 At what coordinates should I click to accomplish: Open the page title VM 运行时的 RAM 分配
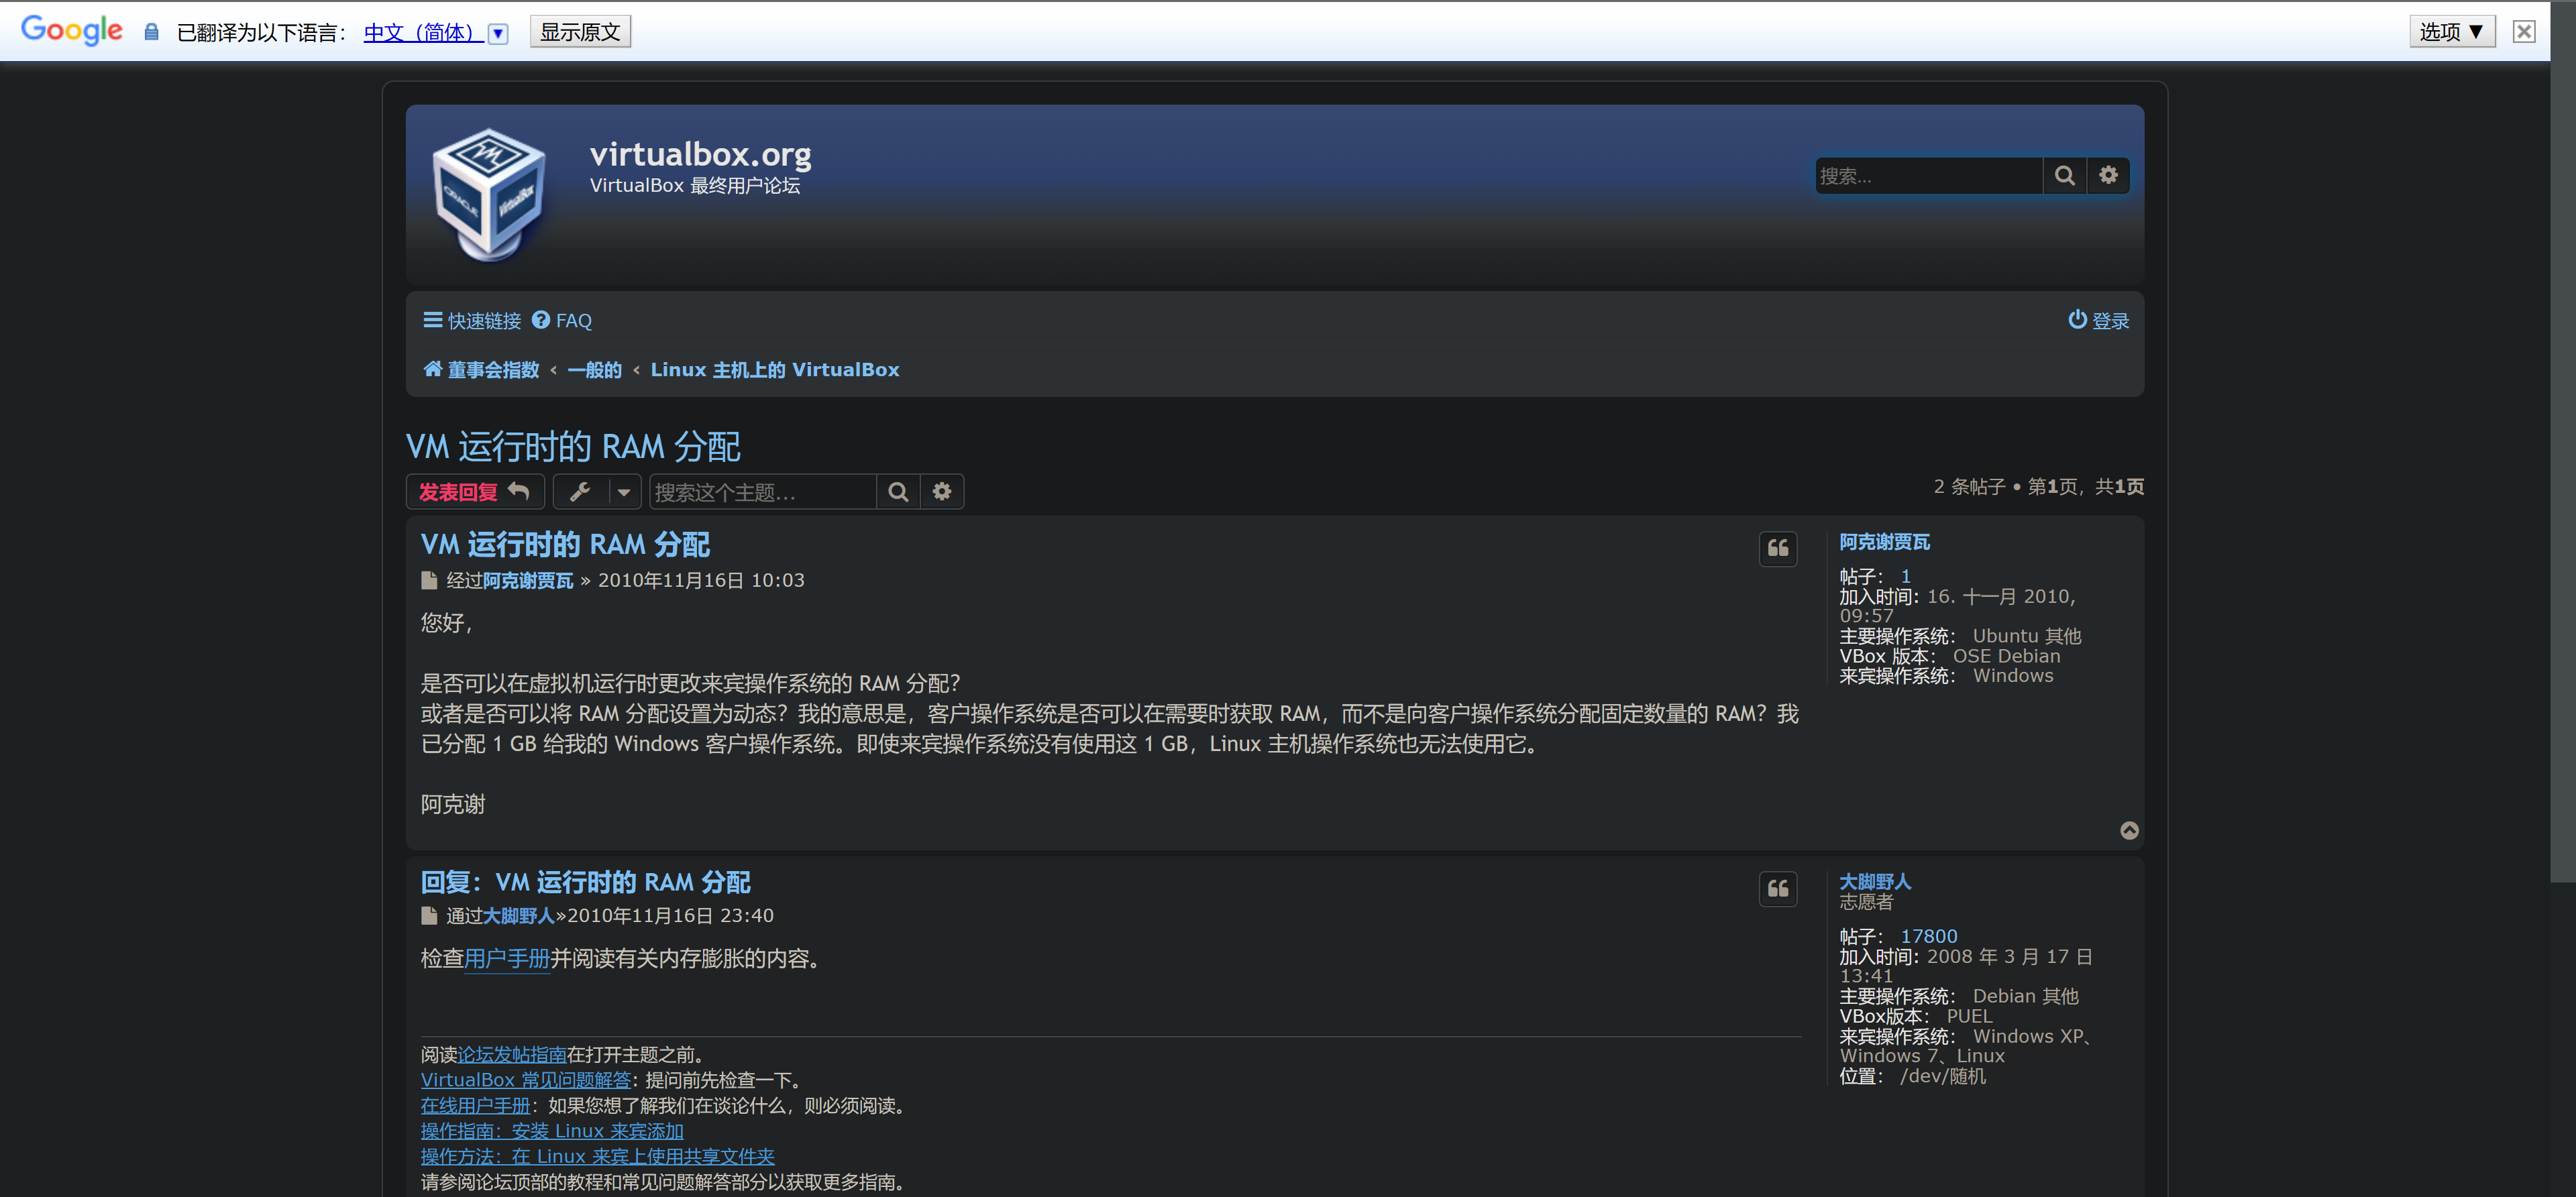pyautogui.click(x=573, y=446)
